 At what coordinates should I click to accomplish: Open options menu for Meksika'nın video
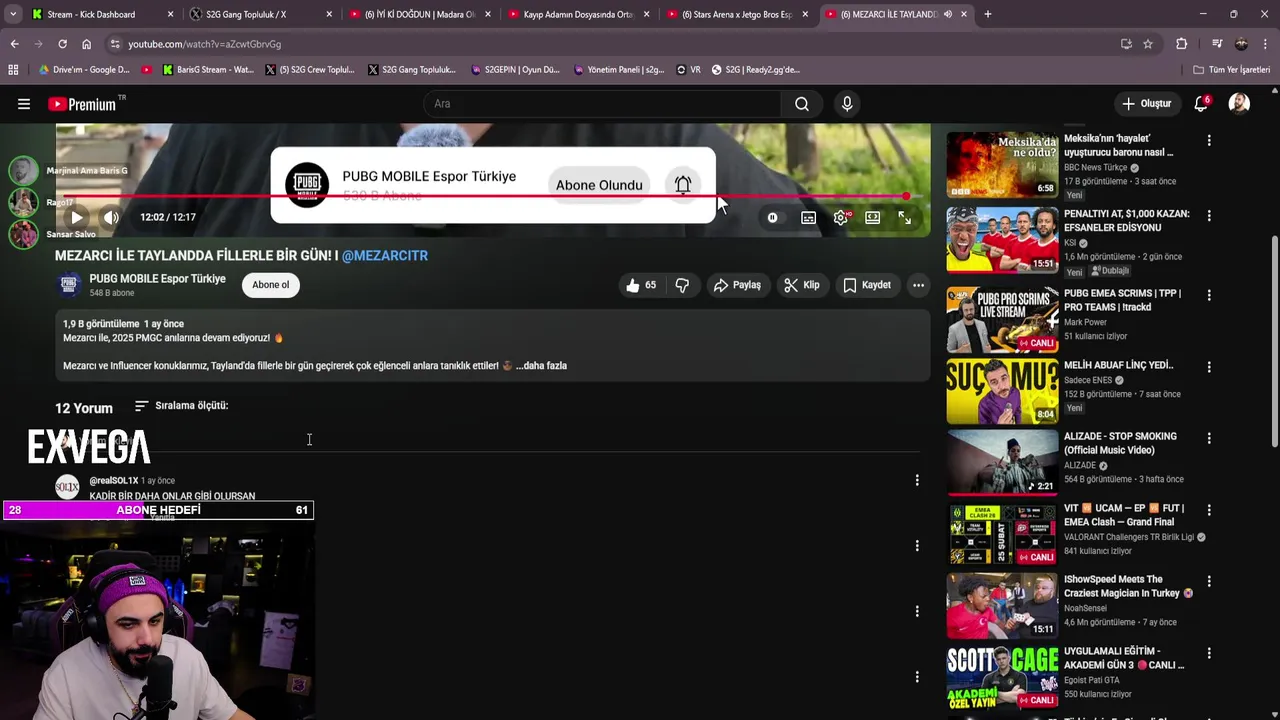1209,141
